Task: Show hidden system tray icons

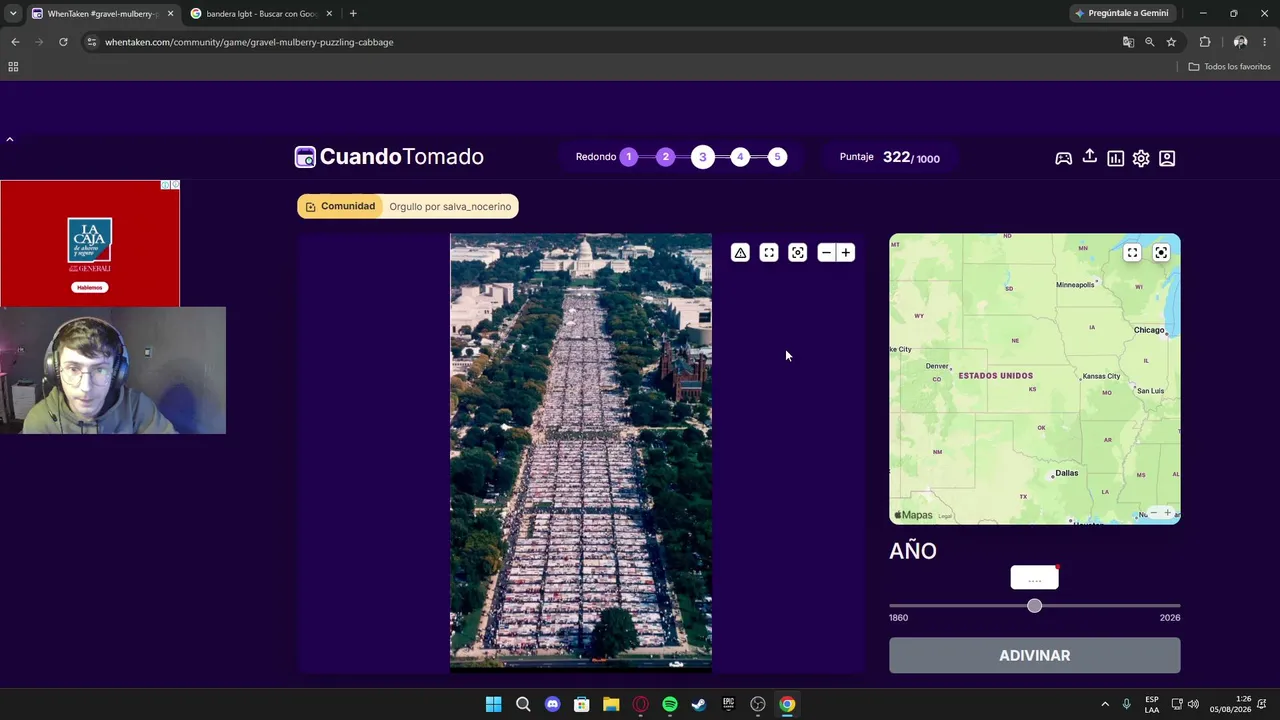Action: (x=1105, y=704)
